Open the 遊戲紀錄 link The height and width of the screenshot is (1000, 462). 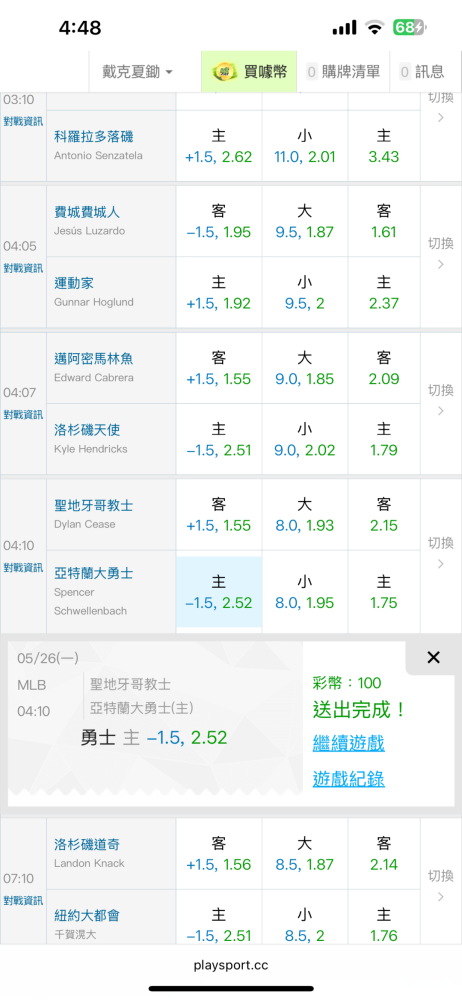[x=348, y=779]
